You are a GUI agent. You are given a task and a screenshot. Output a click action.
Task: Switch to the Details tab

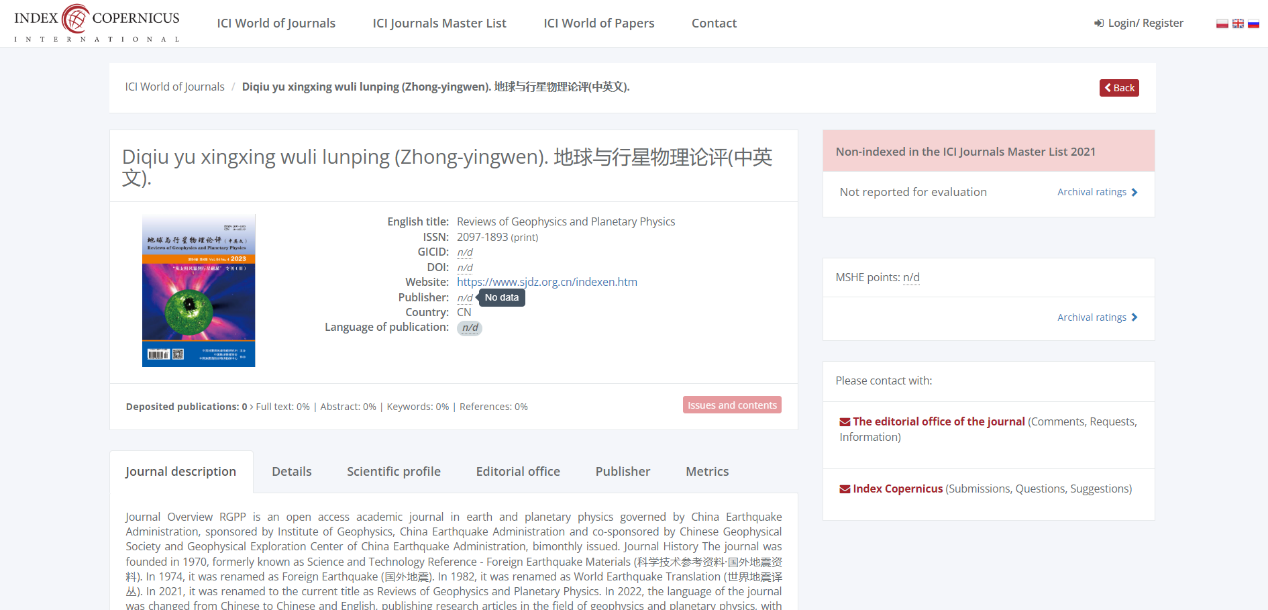pyautogui.click(x=292, y=472)
